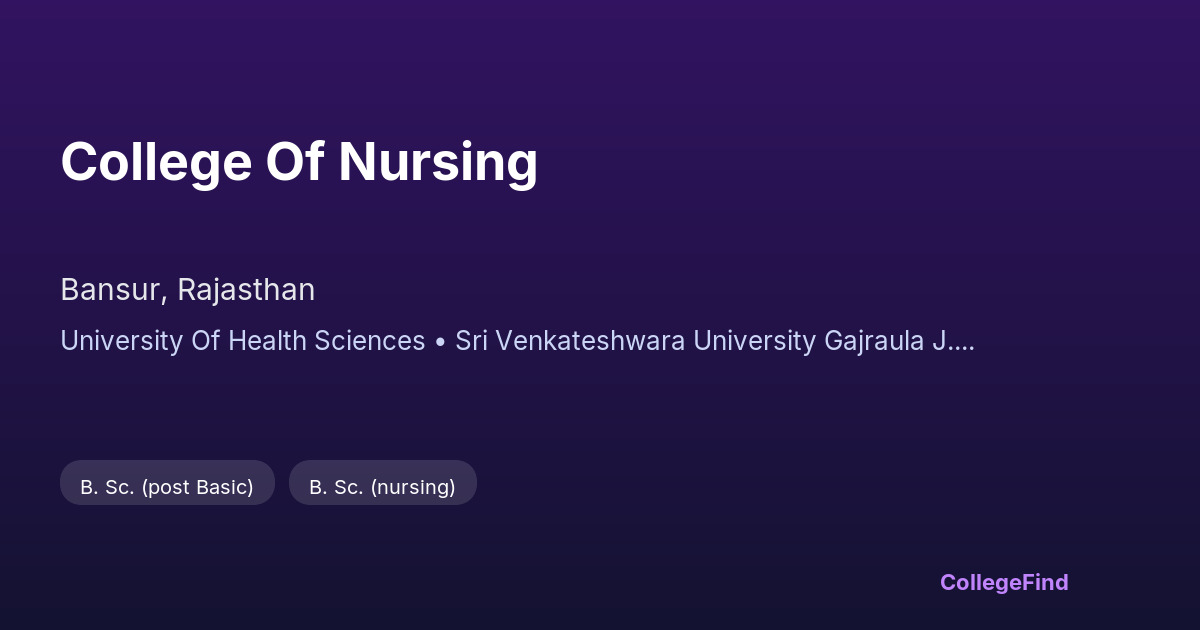Click the bullet separator between universities
1200x630 pixels.
point(440,342)
